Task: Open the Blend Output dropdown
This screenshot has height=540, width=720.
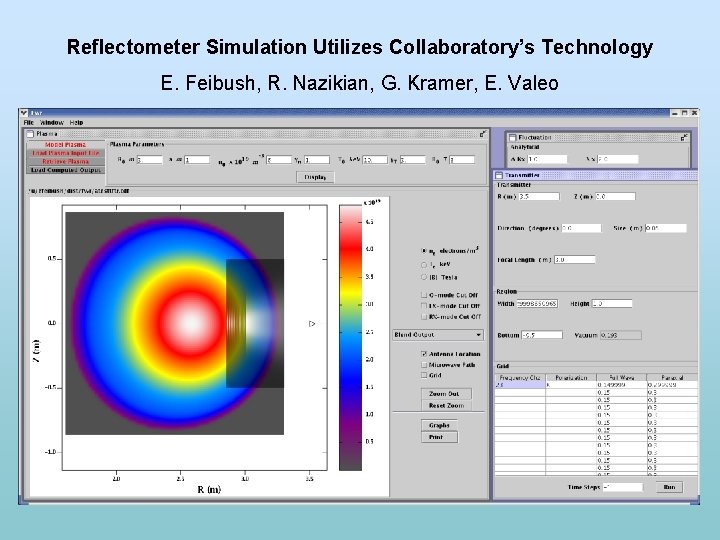Action: (x=438, y=335)
